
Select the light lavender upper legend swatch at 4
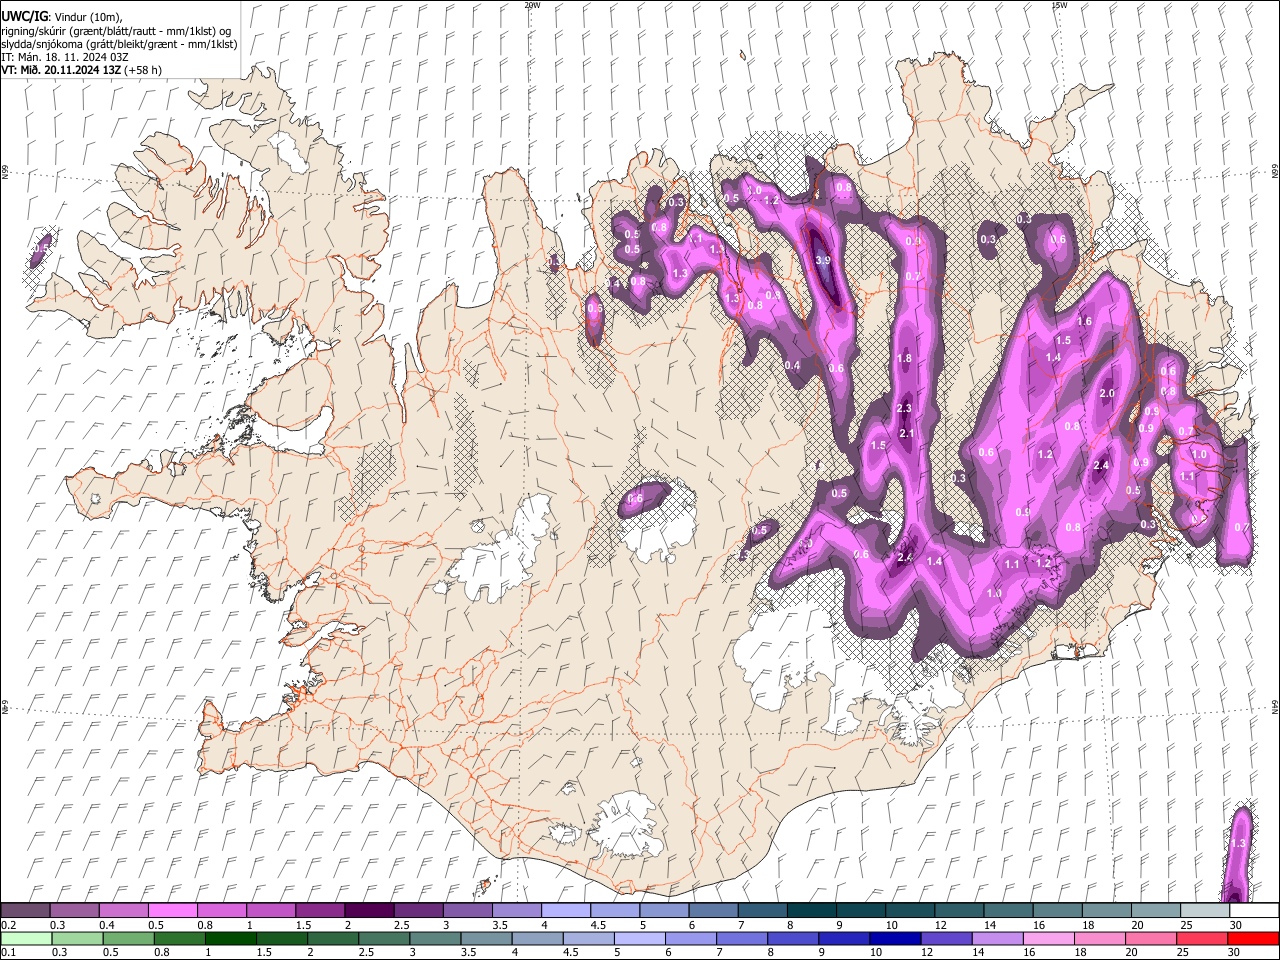coord(565,910)
